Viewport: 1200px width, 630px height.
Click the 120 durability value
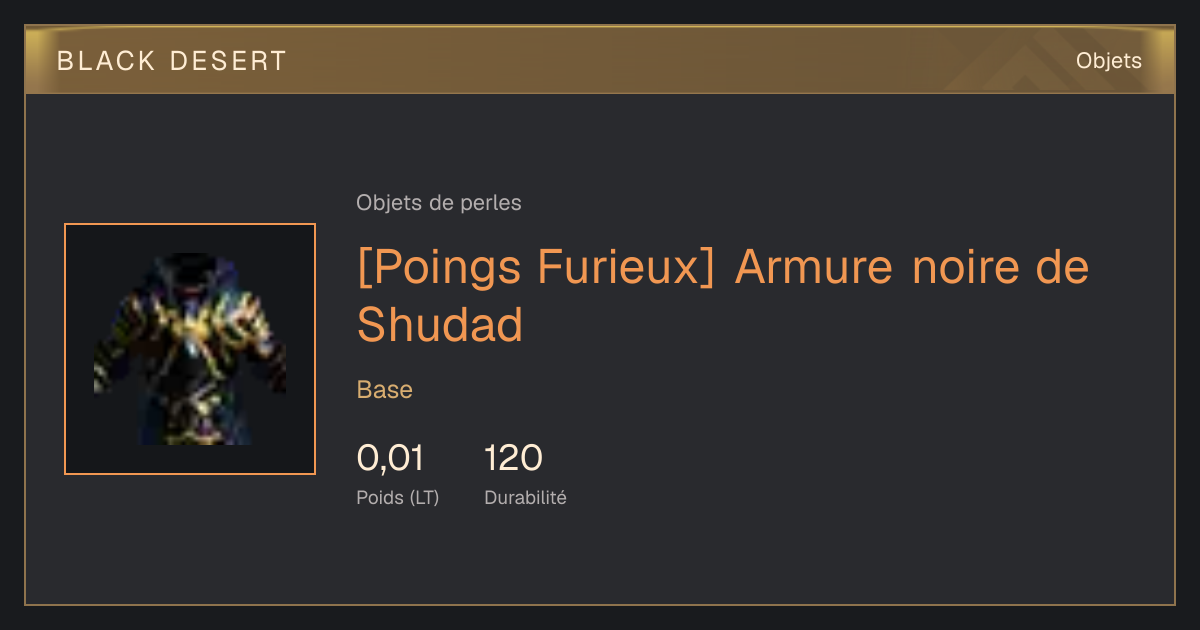pos(513,458)
